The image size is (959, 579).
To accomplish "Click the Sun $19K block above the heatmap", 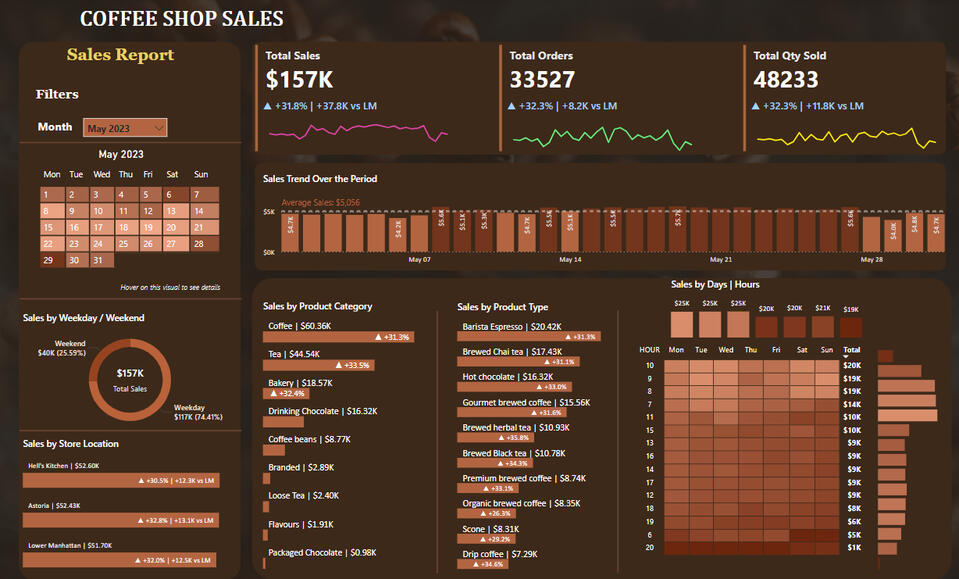I will click(851, 328).
